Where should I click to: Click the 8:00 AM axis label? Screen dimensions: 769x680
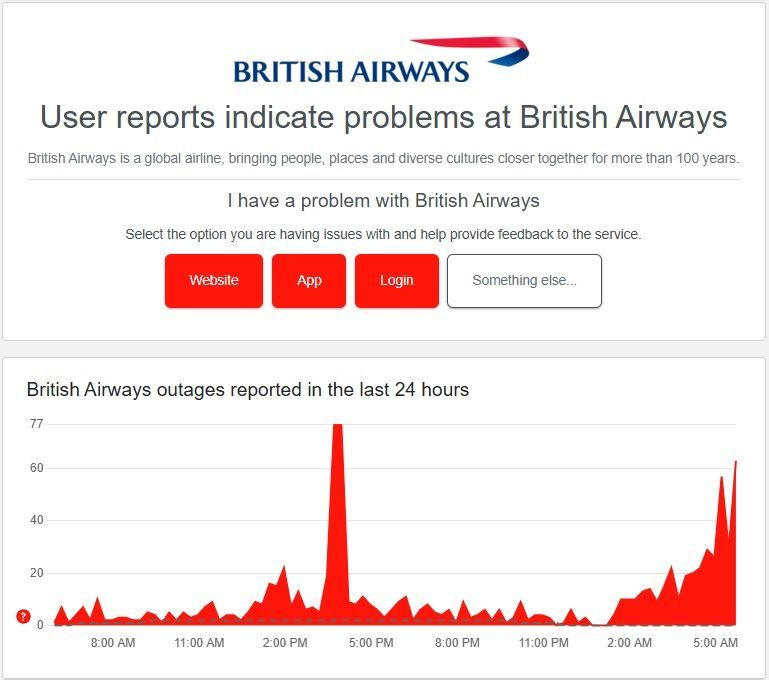pyautogui.click(x=113, y=642)
